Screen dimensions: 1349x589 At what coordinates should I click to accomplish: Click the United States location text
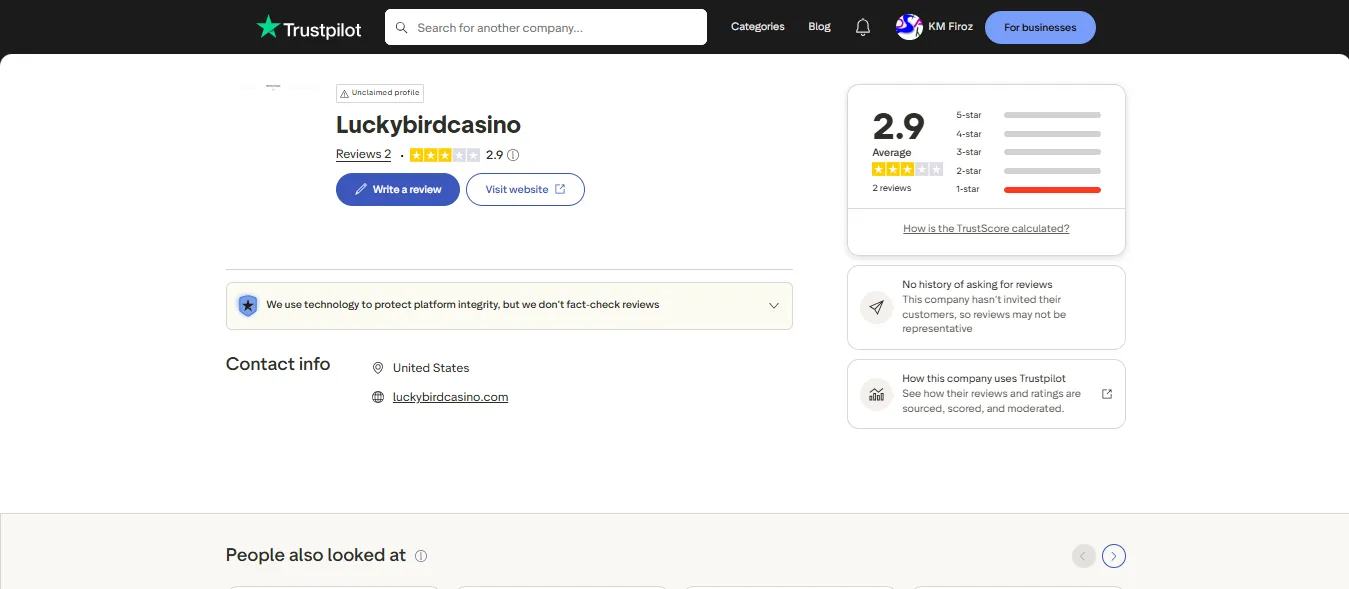431,368
